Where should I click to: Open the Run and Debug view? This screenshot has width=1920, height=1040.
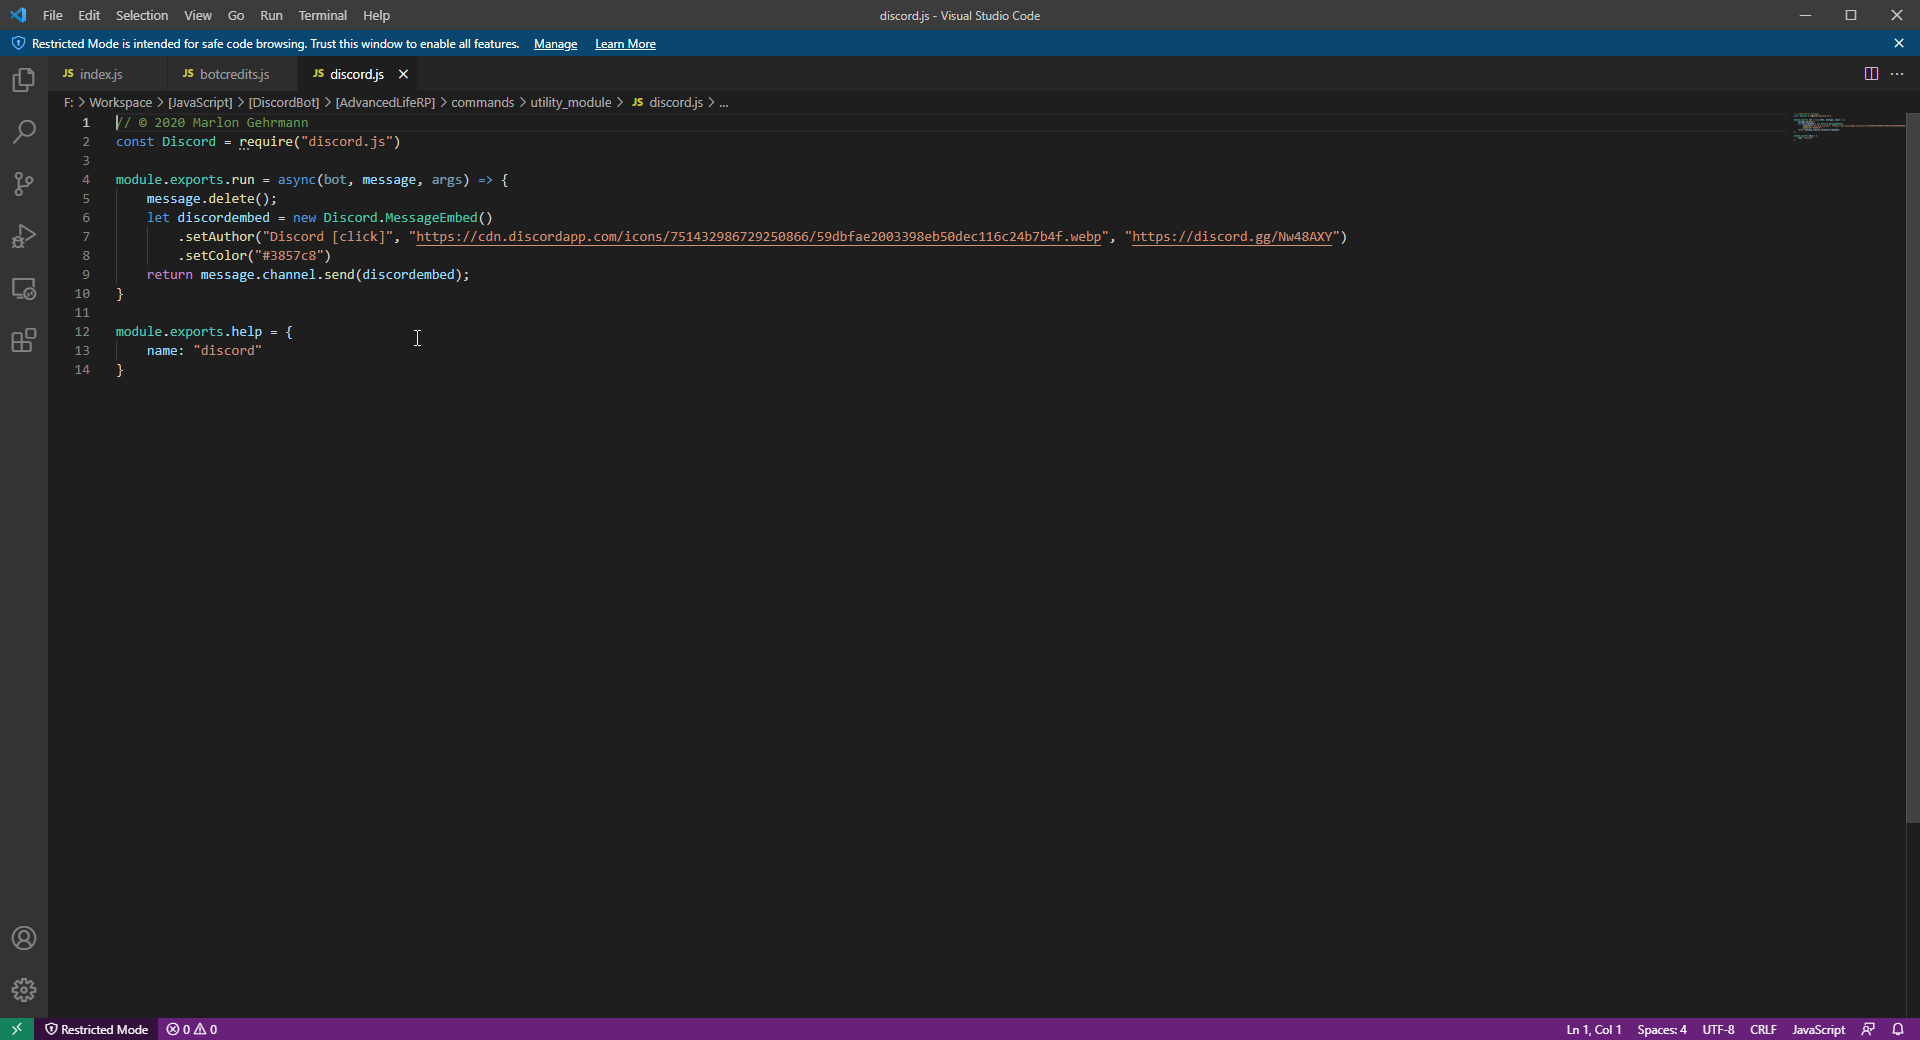click(24, 236)
